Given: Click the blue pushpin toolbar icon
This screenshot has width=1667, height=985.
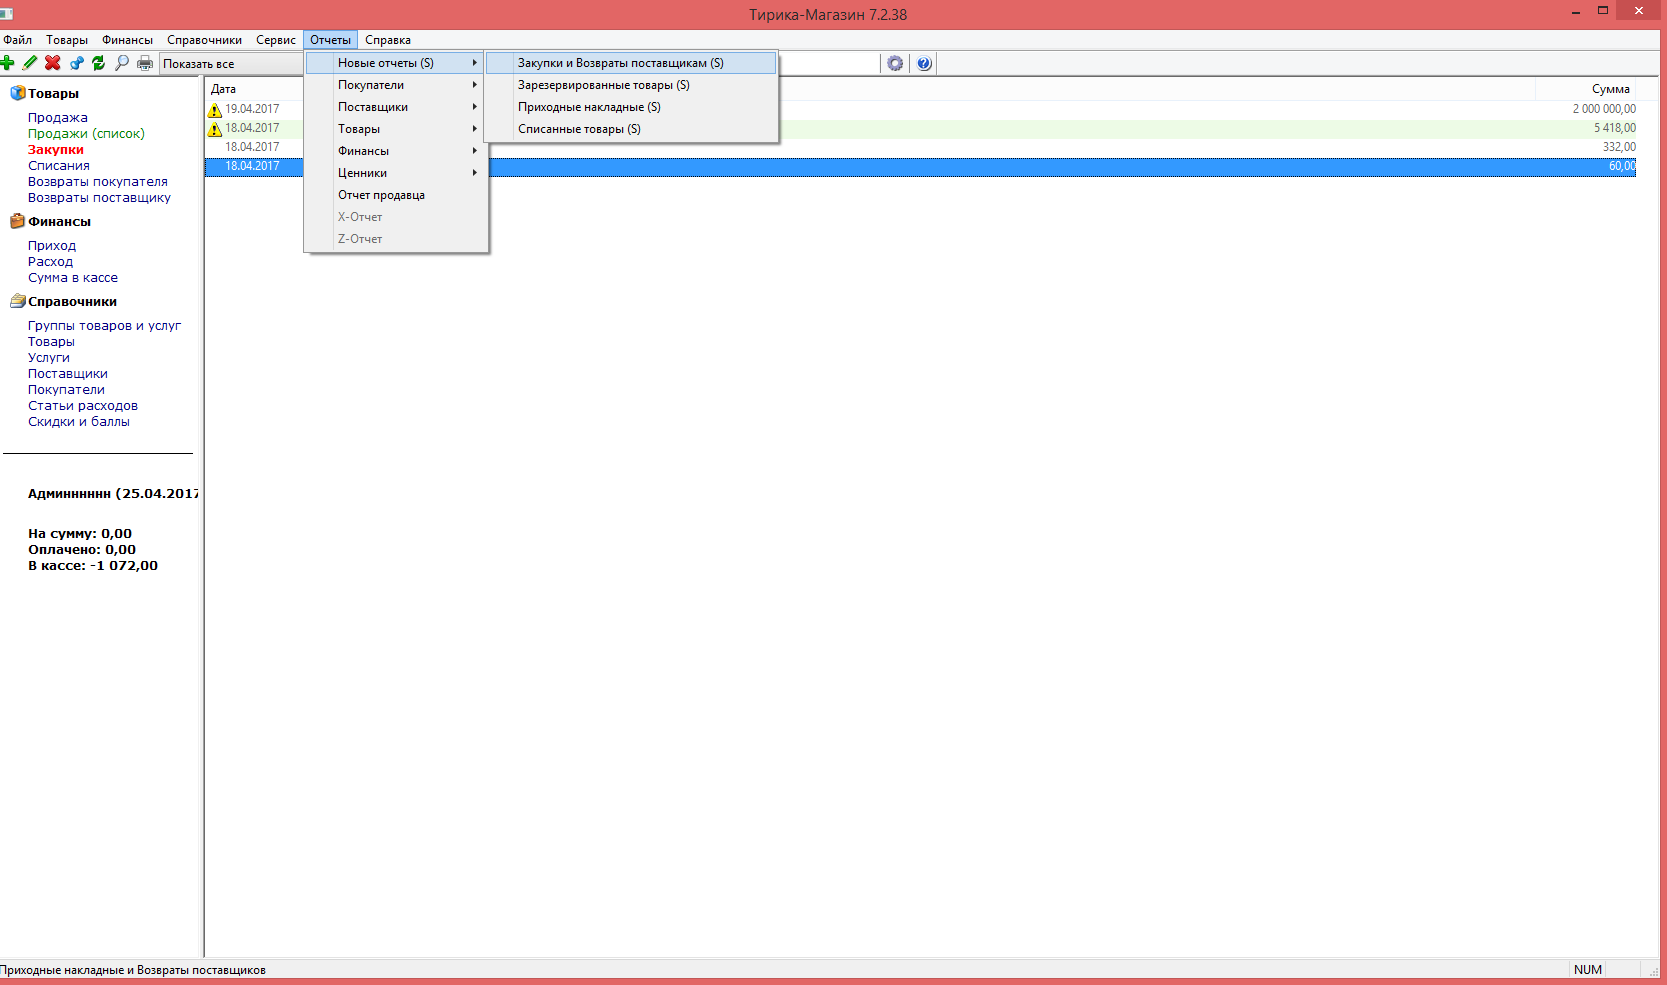Looking at the screenshot, I should [76, 63].
